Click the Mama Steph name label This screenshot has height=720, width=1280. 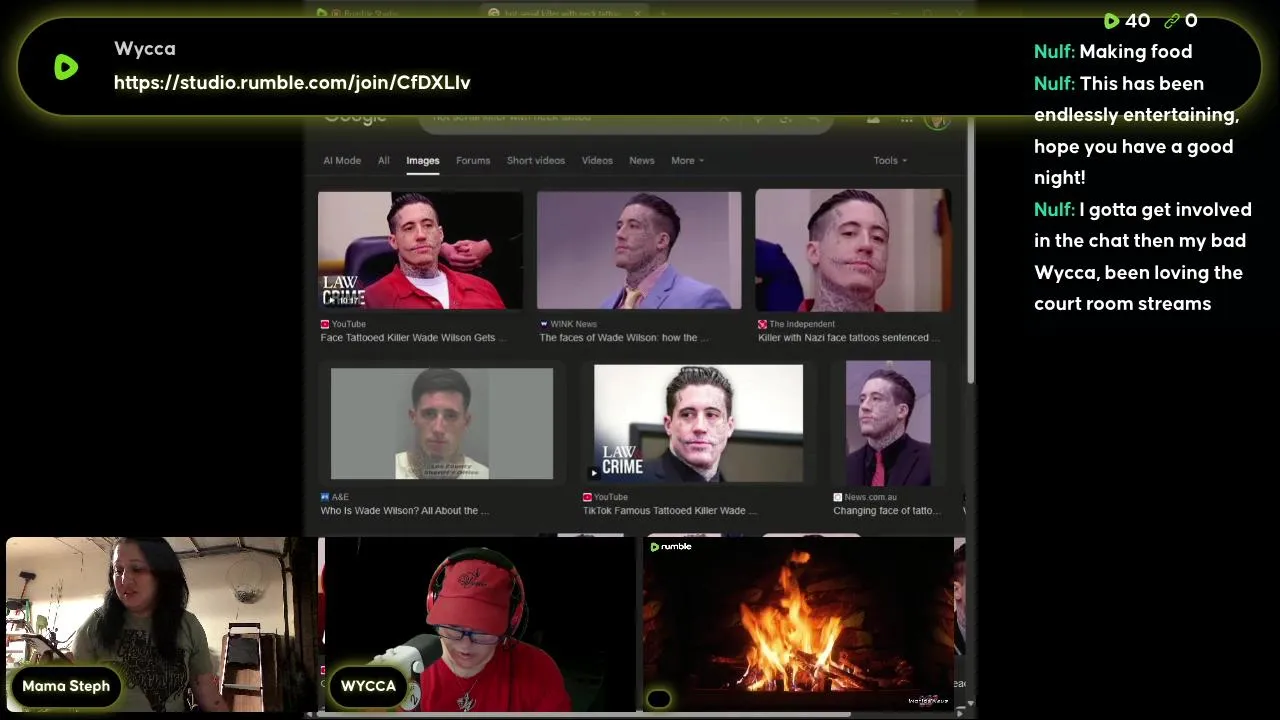point(66,686)
